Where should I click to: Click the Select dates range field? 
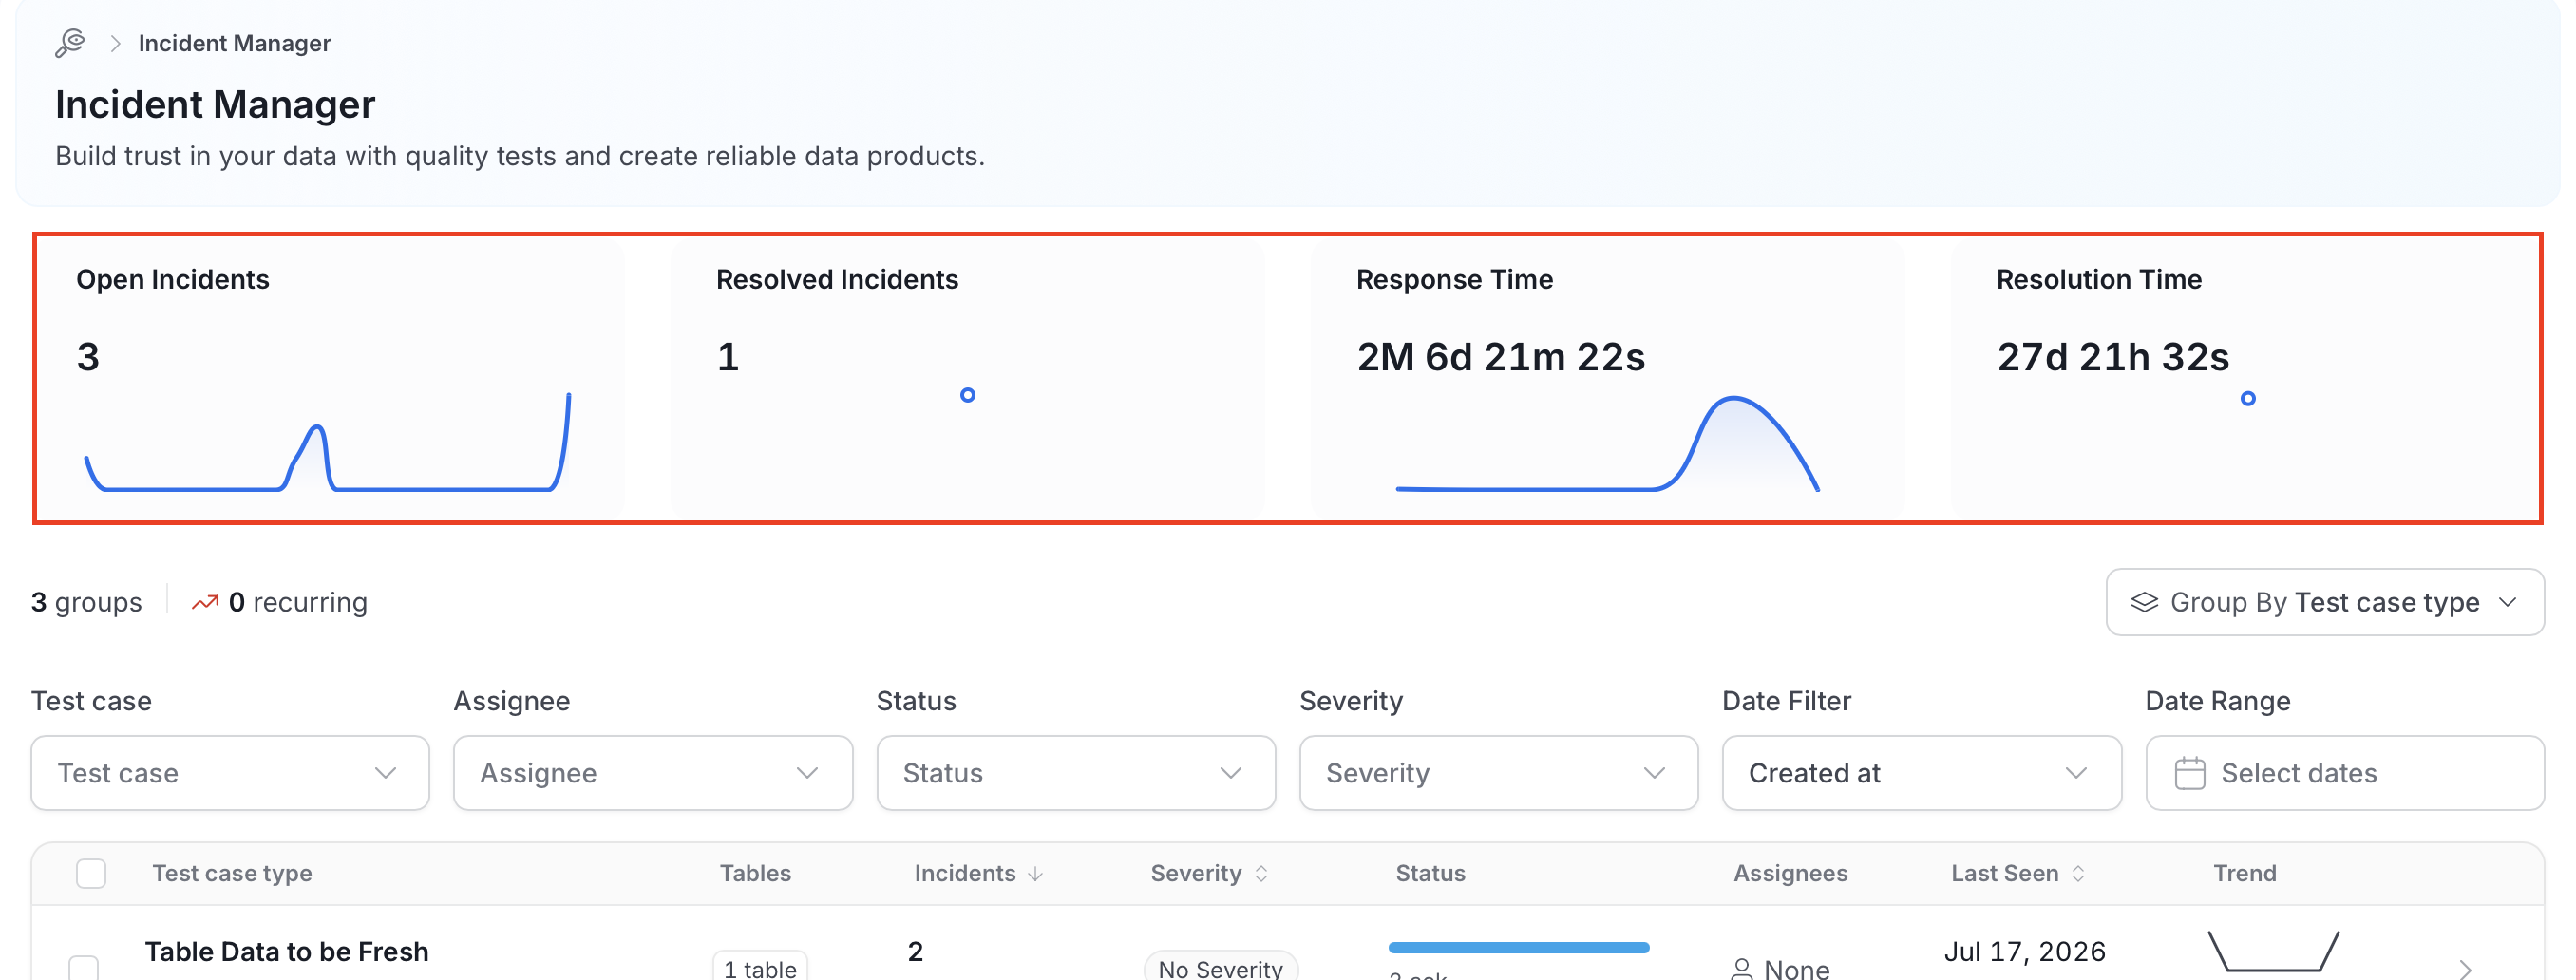click(x=2345, y=773)
